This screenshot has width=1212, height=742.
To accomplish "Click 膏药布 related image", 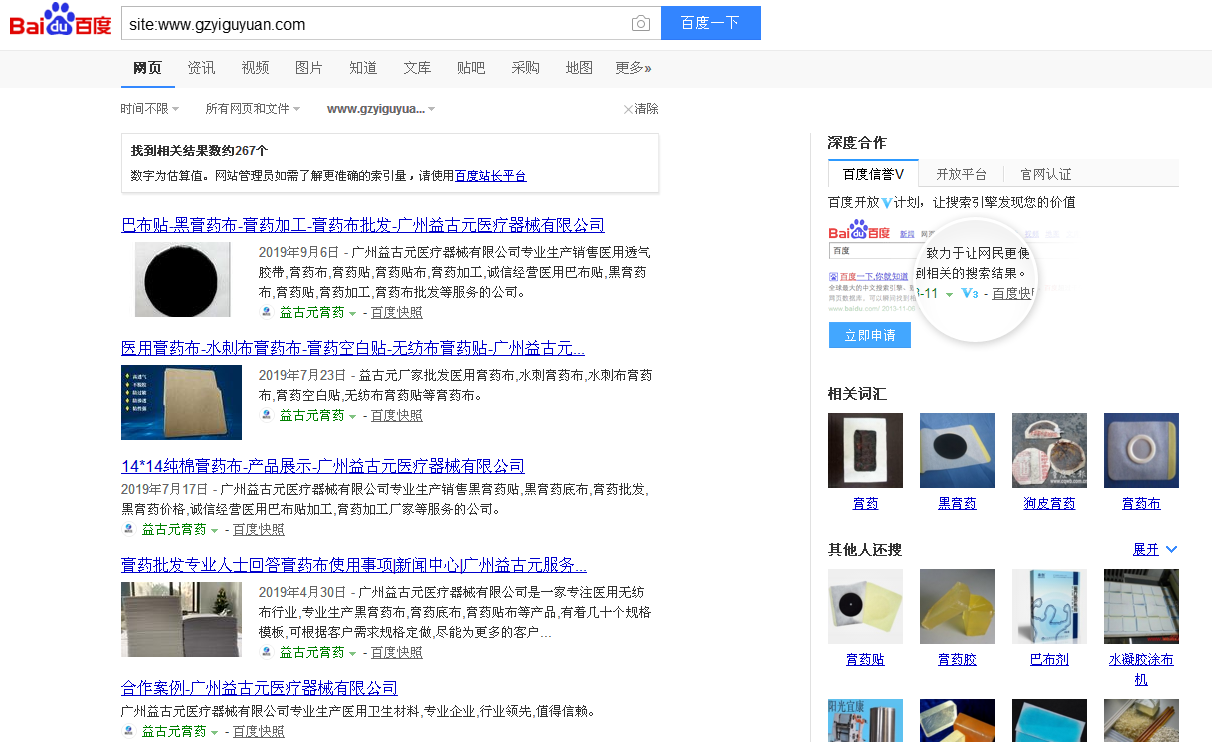I will point(1141,450).
